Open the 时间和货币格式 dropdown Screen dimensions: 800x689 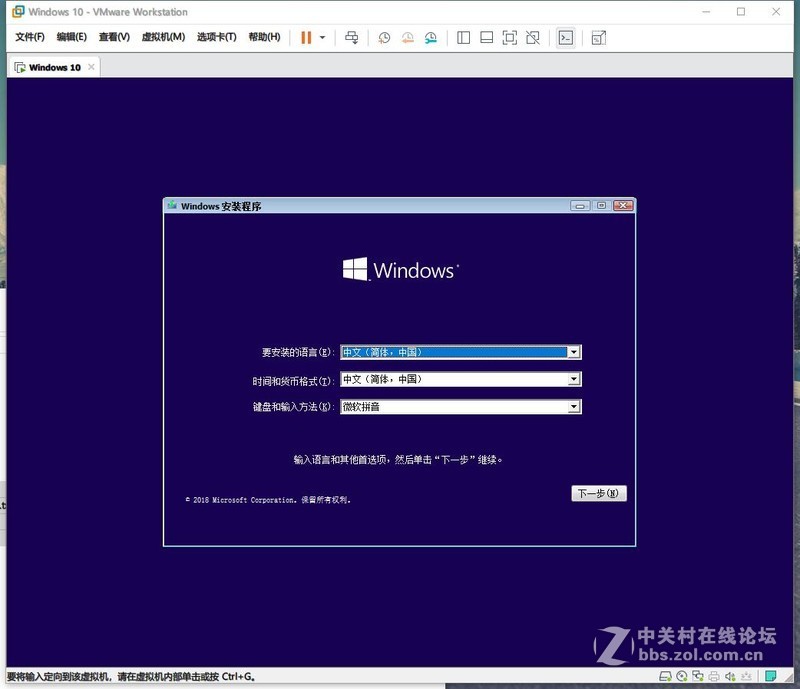coord(574,379)
